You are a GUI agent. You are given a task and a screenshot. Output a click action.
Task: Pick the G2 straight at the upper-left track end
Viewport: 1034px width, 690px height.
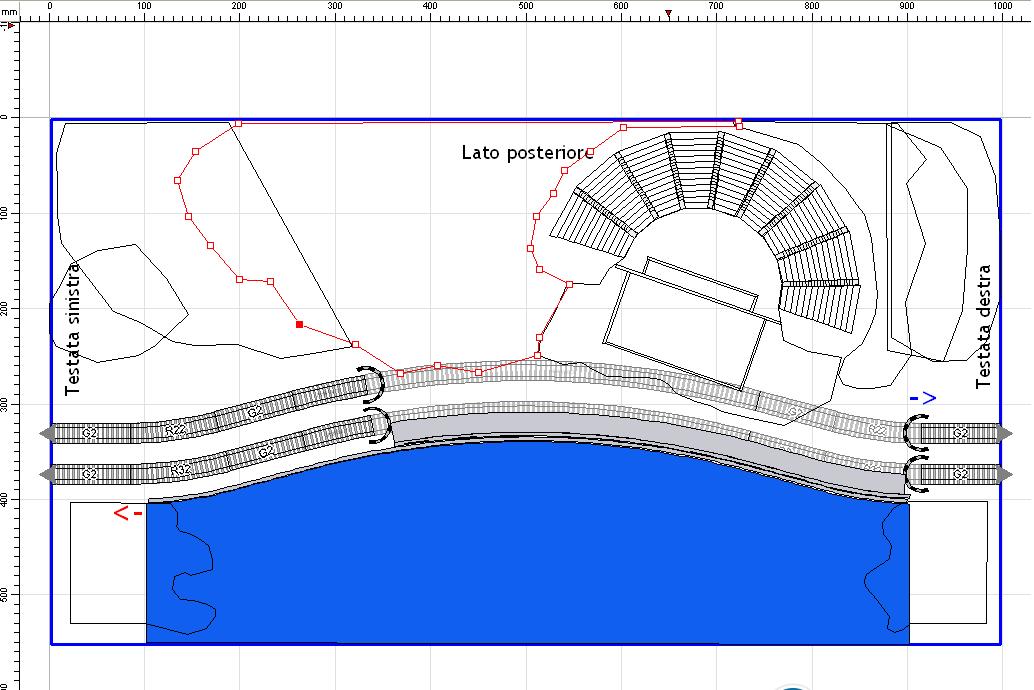90,433
